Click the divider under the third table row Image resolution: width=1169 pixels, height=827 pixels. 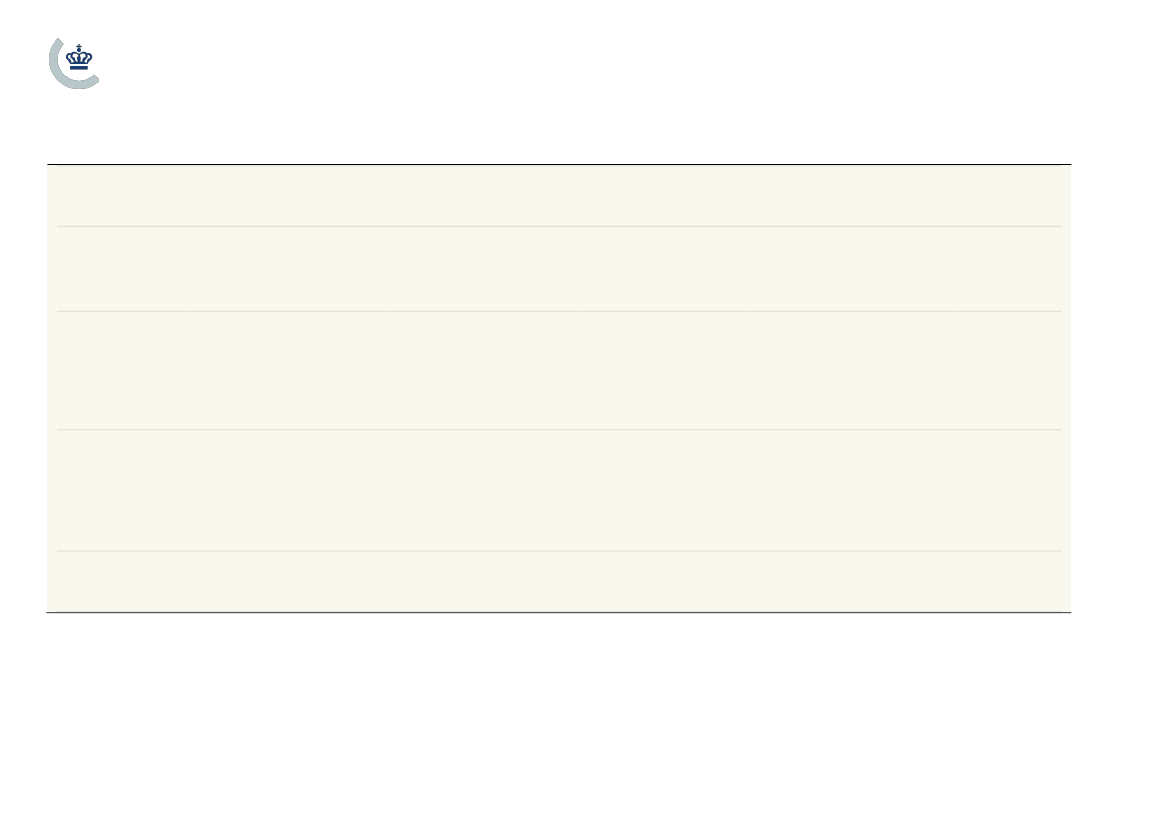pos(558,430)
